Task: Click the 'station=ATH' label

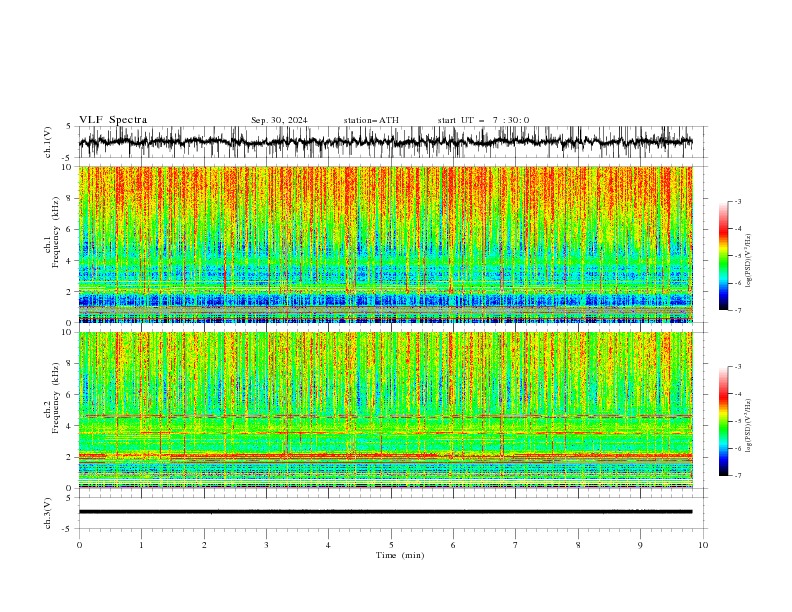Action: pyautogui.click(x=371, y=120)
